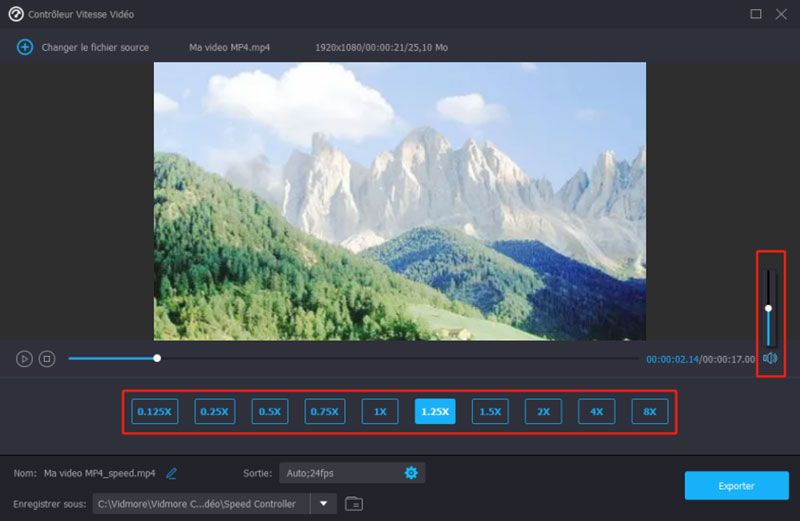Image resolution: width=800 pixels, height=521 pixels.
Task: Select 0.5X playback speed
Action: [269, 411]
